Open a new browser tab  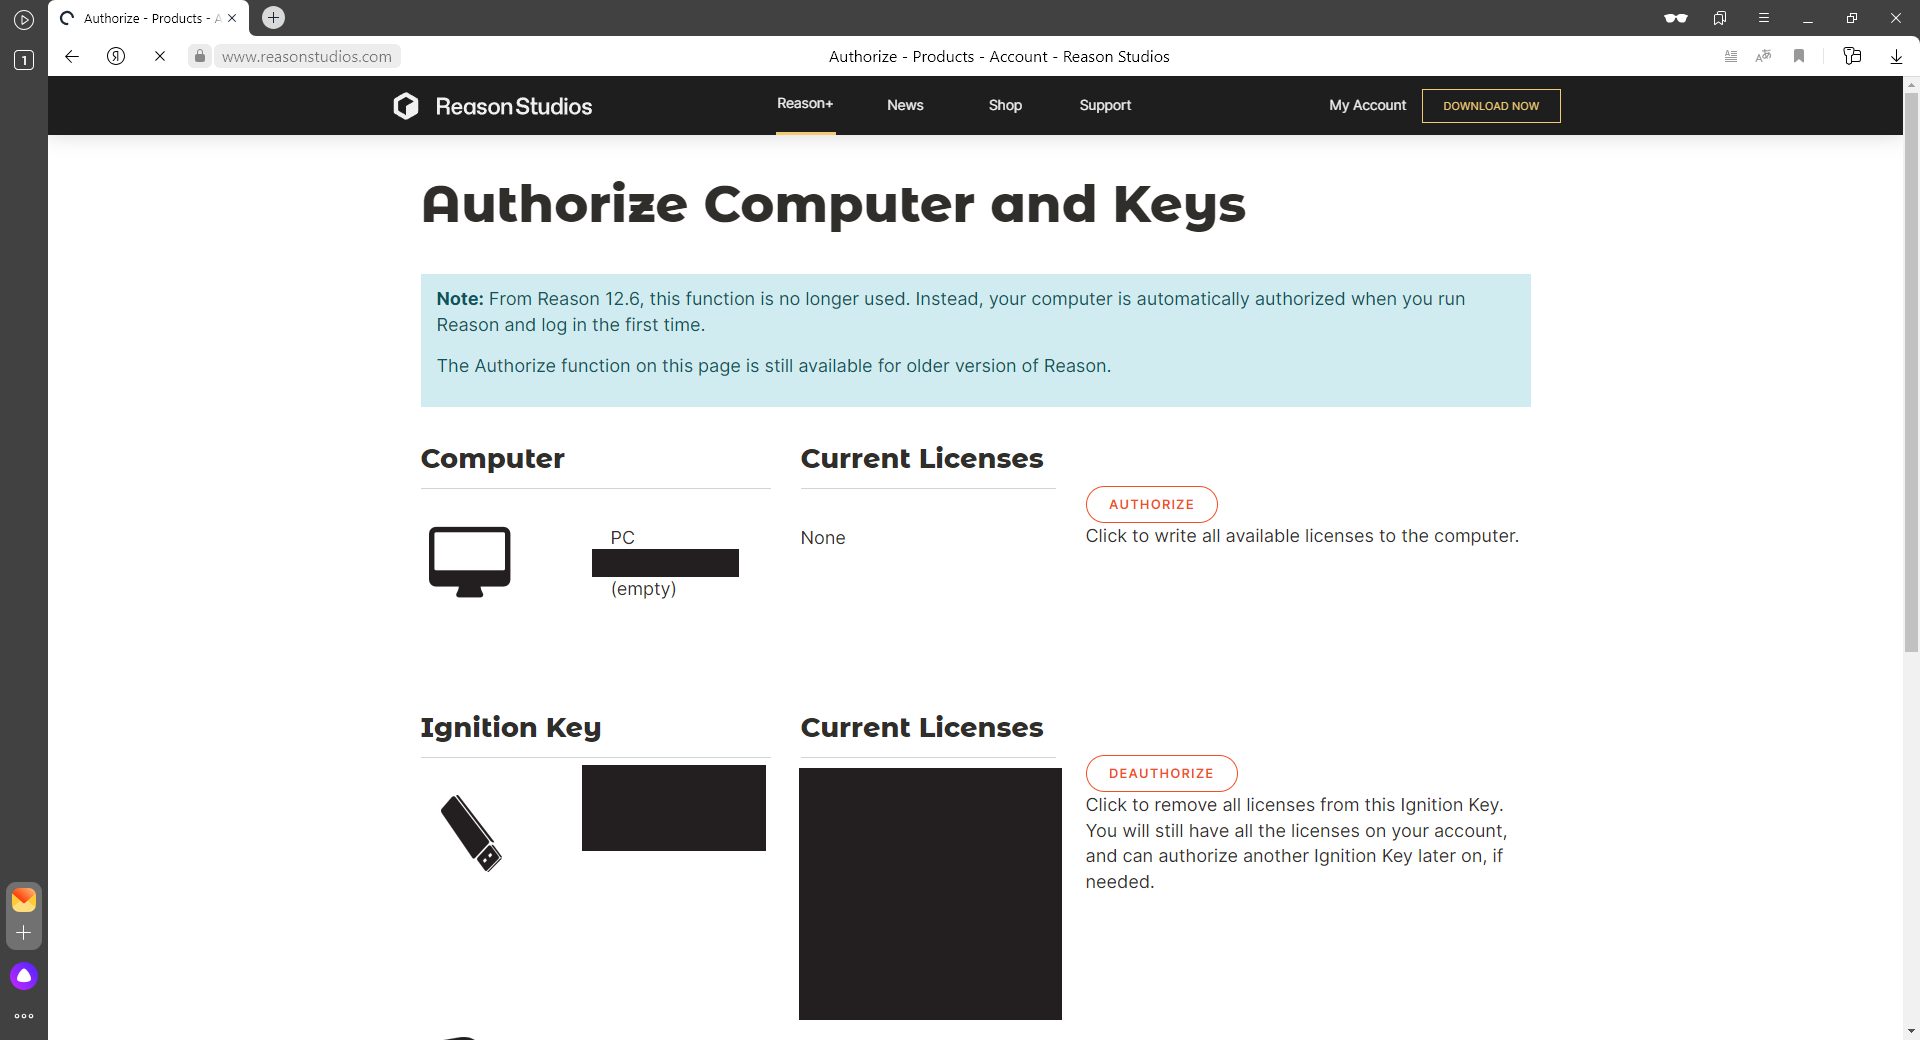click(273, 17)
